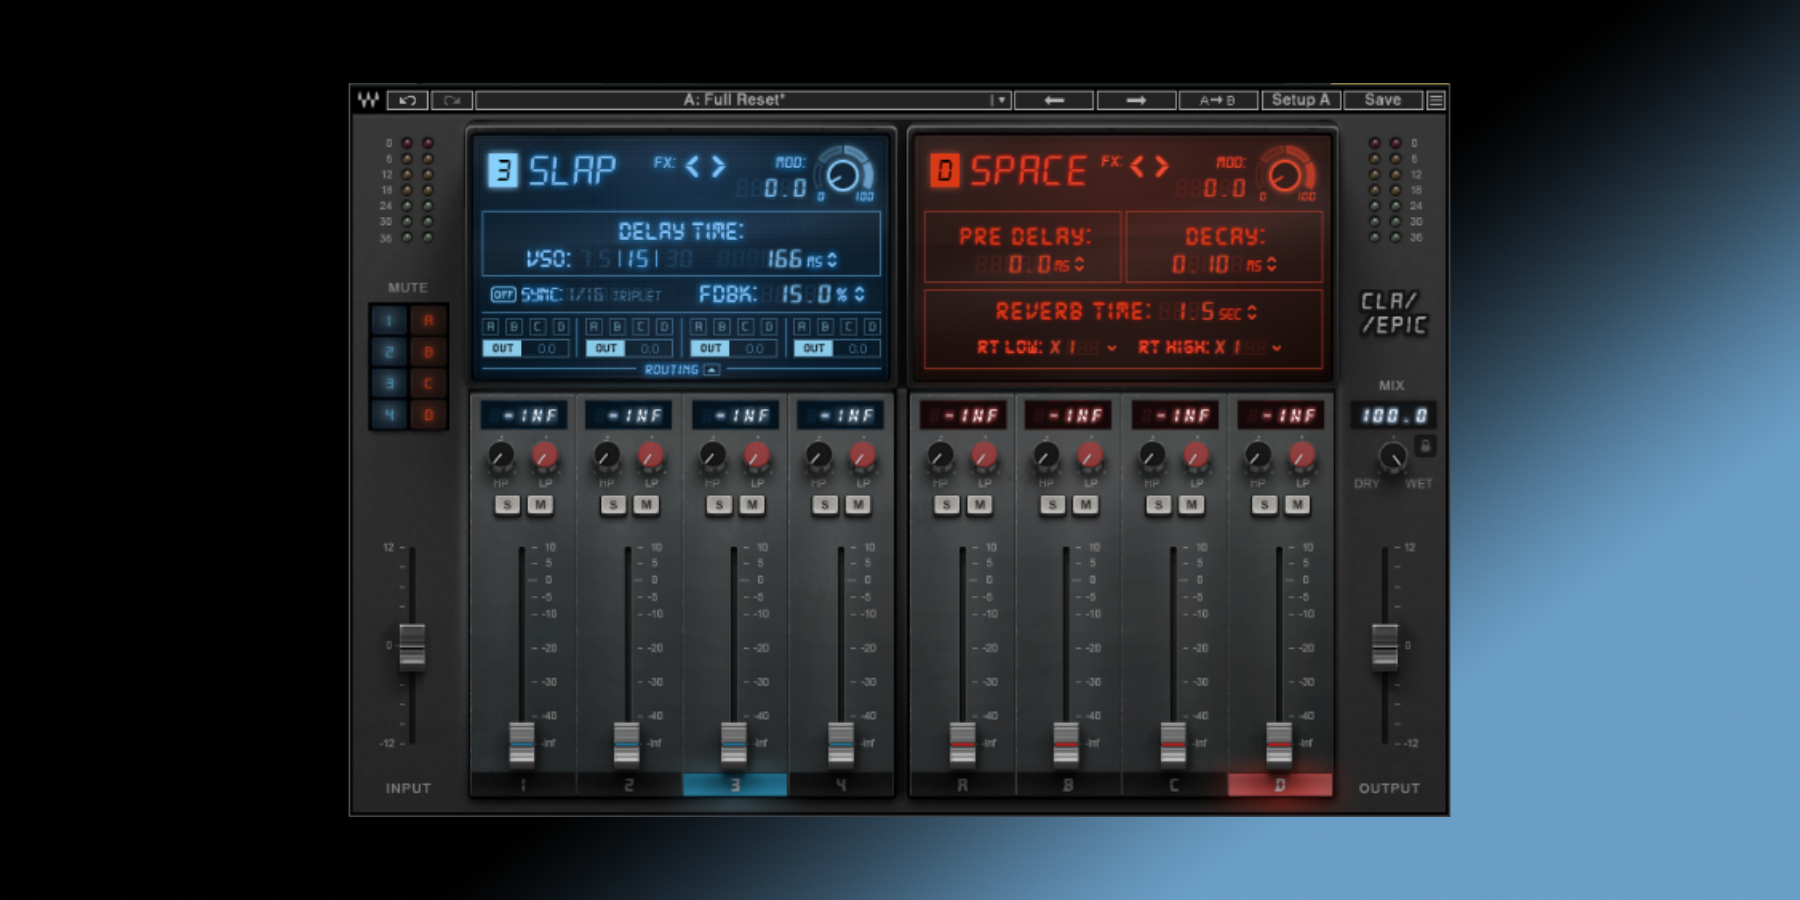Load the previous preset with the left arrow

pyautogui.click(x=1054, y=100)
